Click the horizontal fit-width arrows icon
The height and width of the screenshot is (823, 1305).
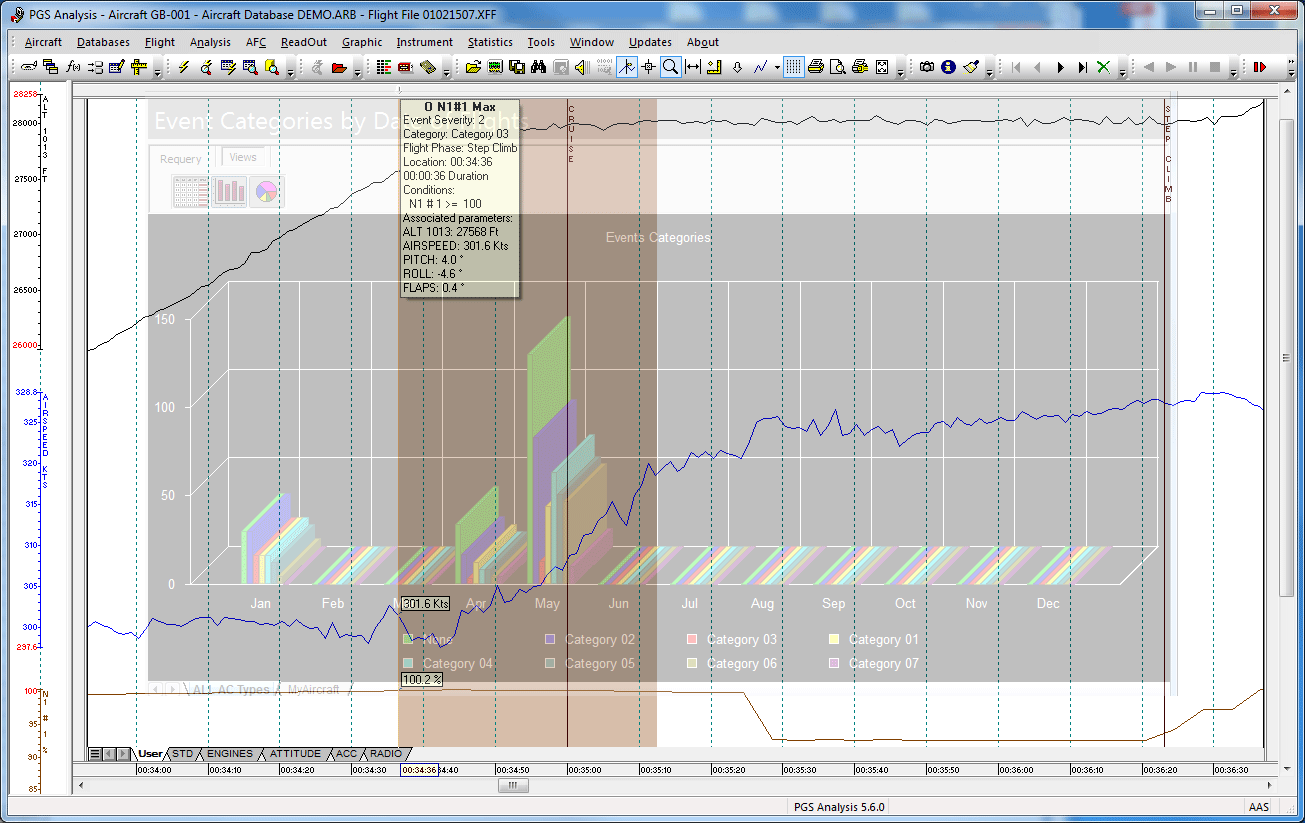point(692,67)
